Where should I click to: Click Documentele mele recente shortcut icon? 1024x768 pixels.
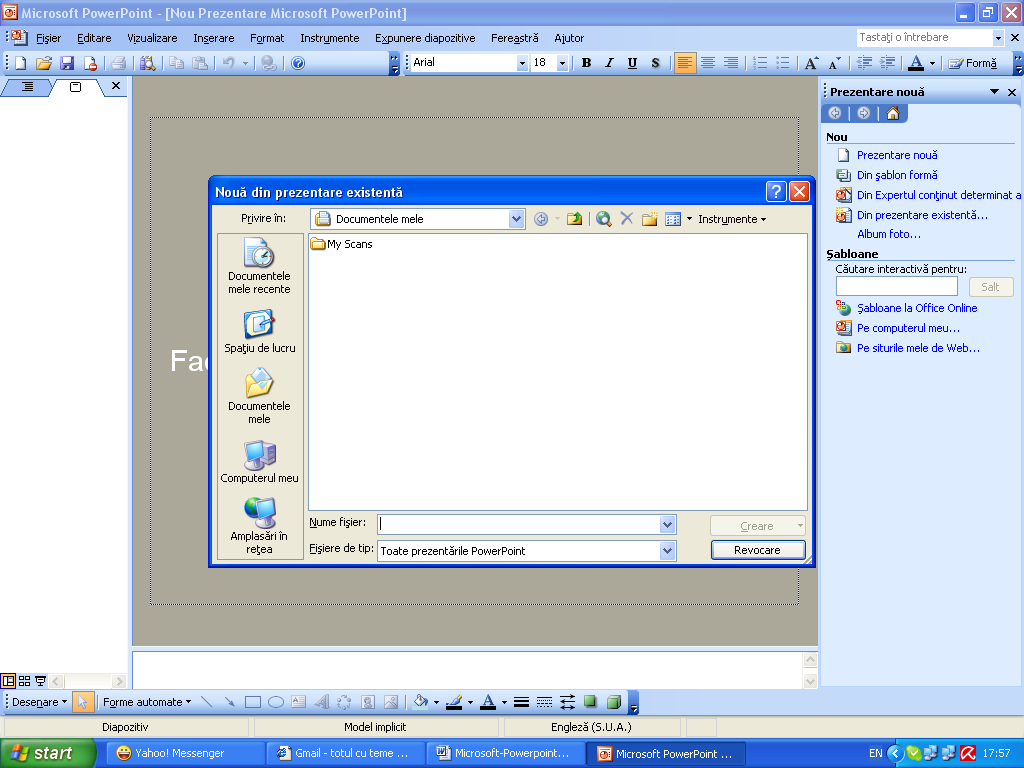259,266
